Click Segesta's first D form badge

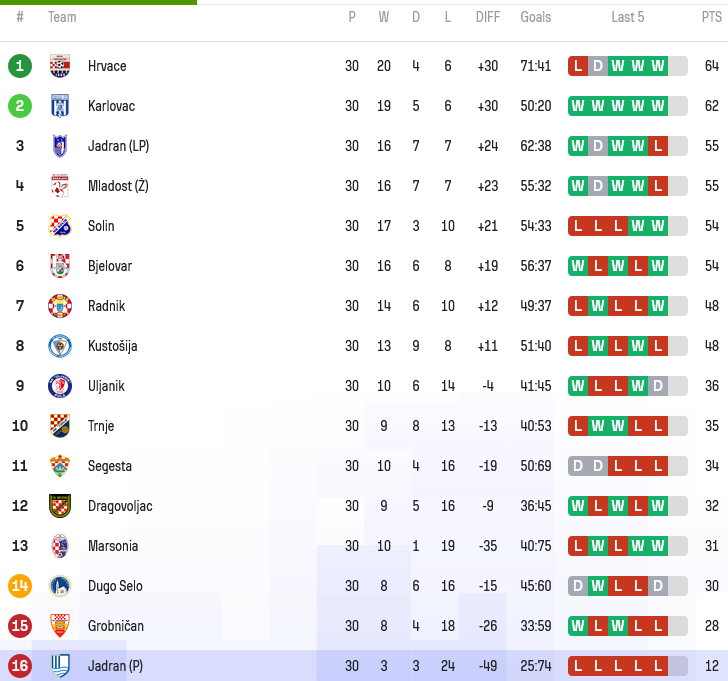point(578,466)
